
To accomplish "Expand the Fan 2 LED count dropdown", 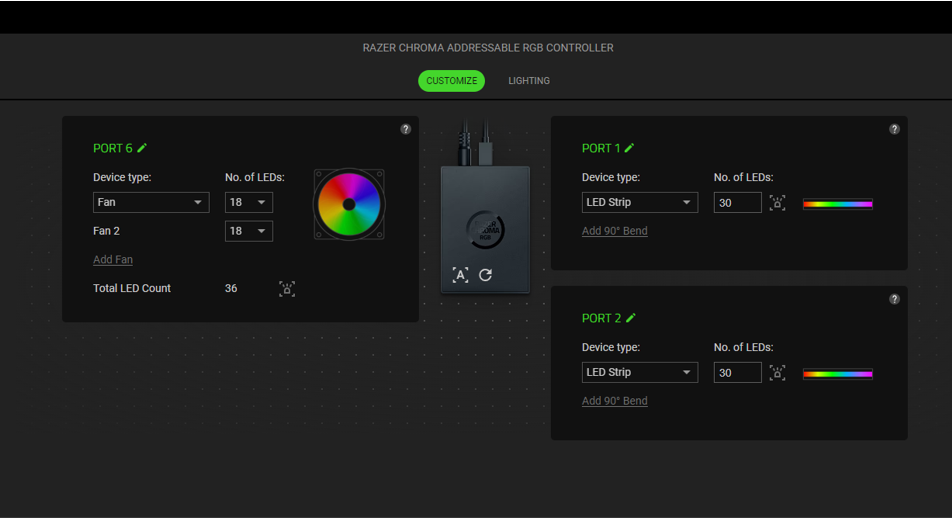I will click(249, 231).
